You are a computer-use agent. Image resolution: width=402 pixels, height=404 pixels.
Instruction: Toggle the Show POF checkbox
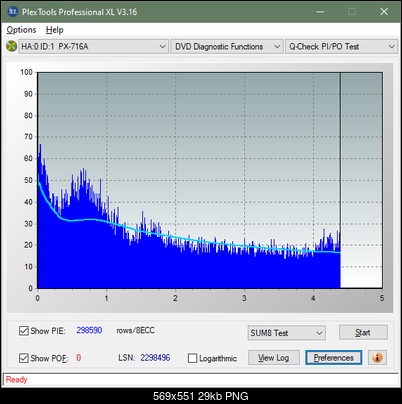(24, 358)
